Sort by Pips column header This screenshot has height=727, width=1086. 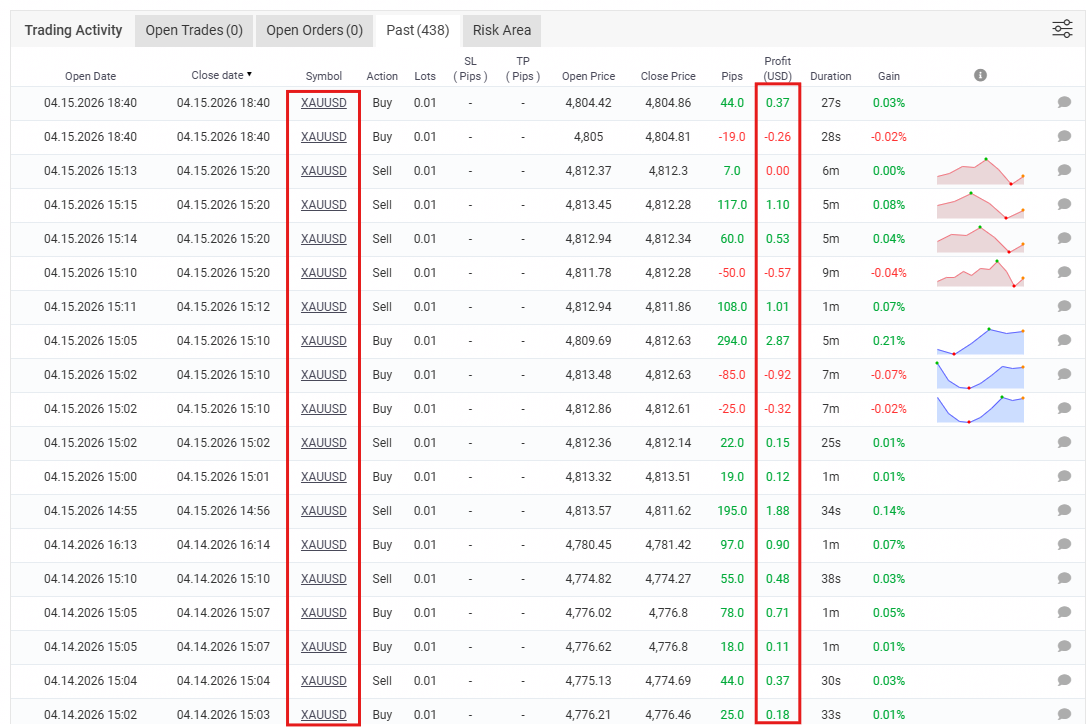(731, 76)
